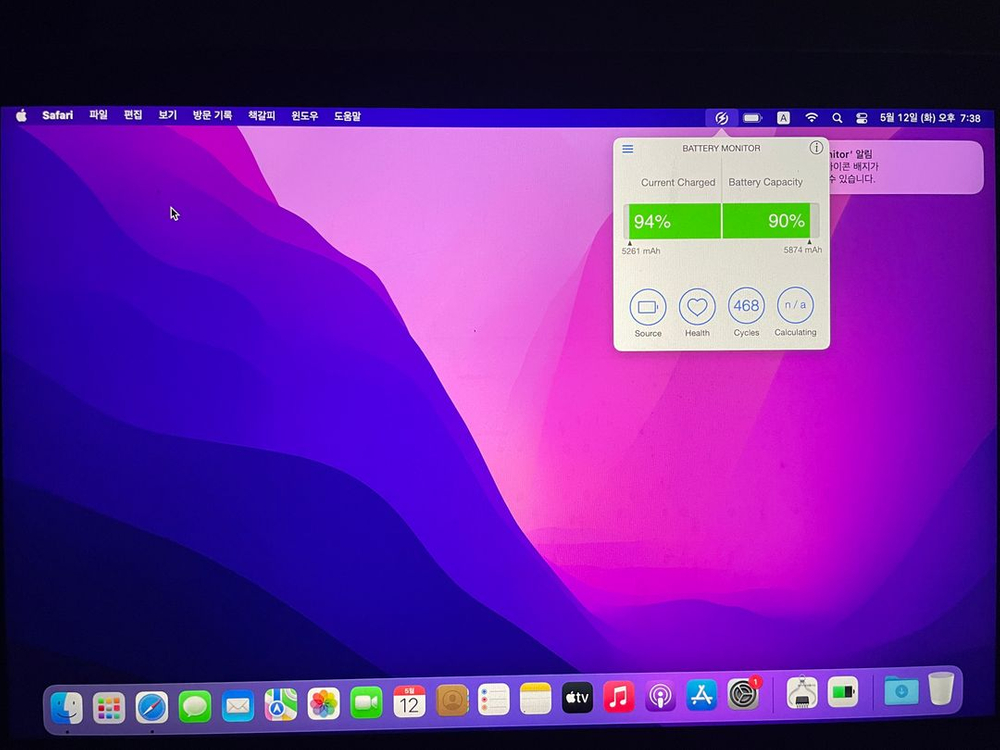The height and width of the screenshot is (750, 1000).
Task: Click the Health heart circle icon
Action: 697,307
